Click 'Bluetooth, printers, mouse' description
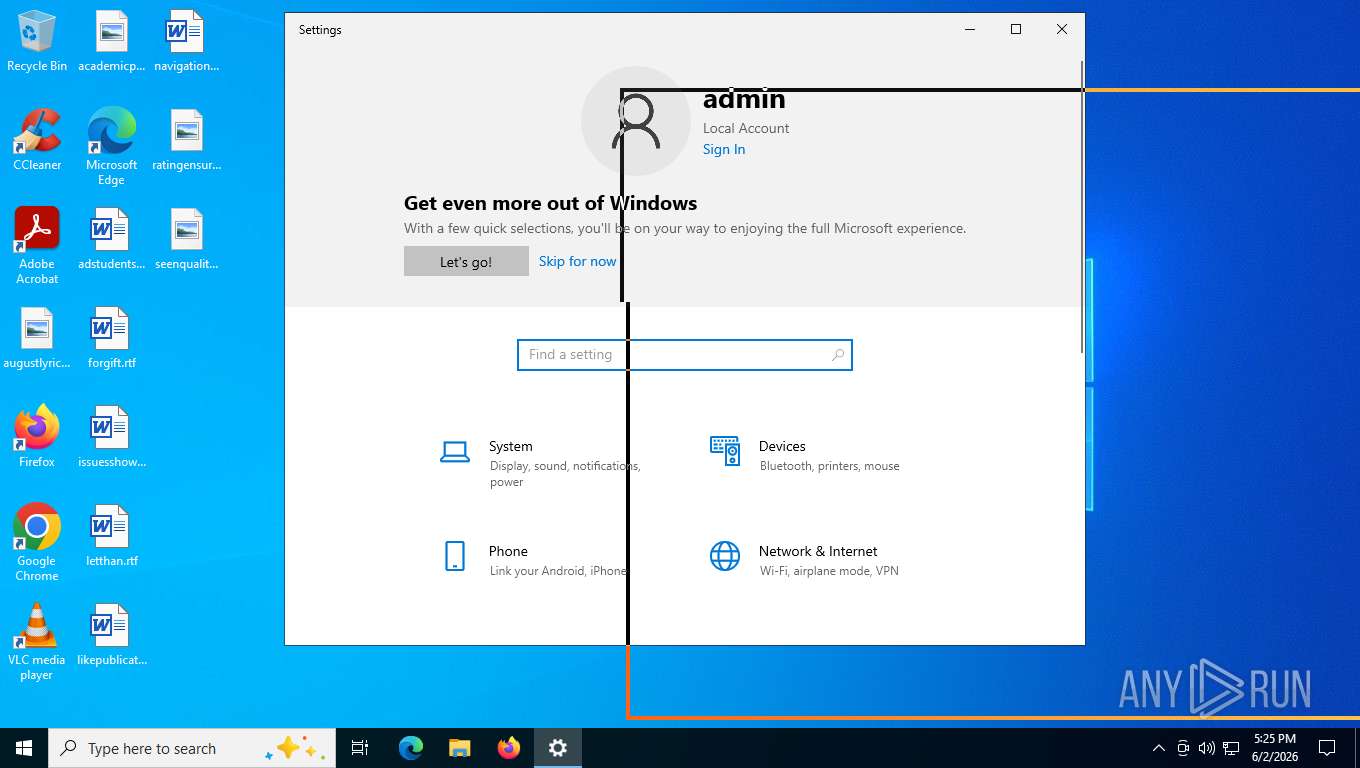Screen dimensions: 1360x768 pyautogui.click(x=829, y=466)
